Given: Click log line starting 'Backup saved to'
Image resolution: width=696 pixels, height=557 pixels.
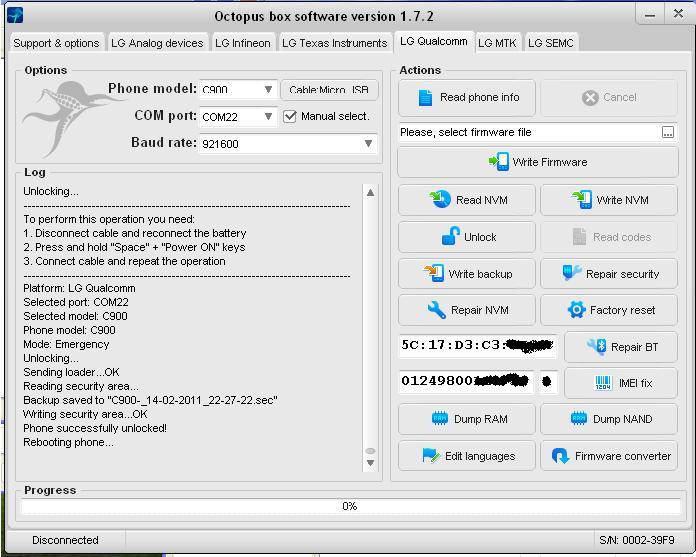Looking at the screenshot, I should click(150, 400).
